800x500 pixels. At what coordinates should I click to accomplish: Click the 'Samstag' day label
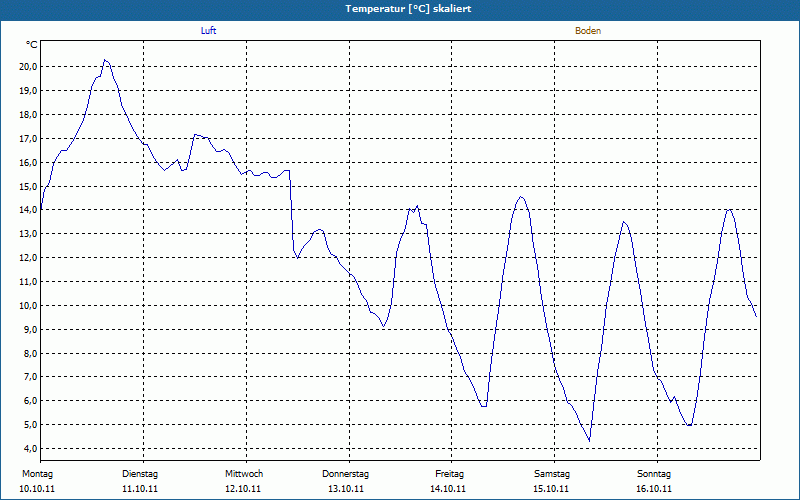coord(552,474)
